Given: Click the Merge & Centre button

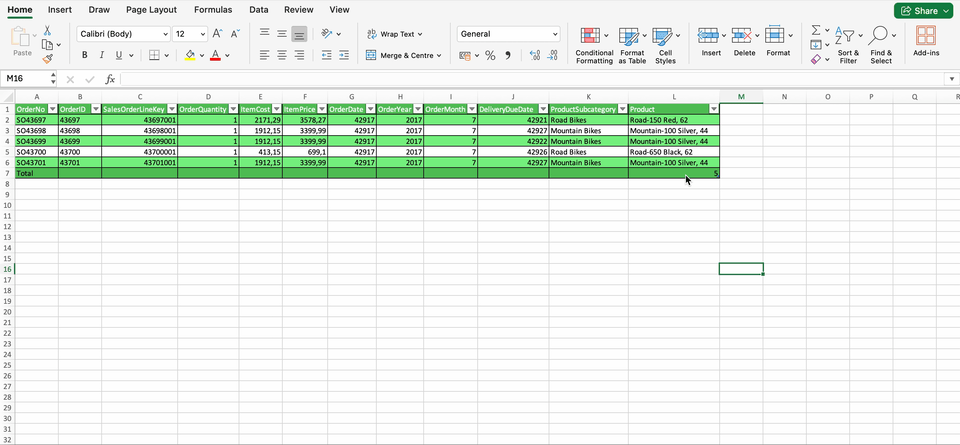Looking at the screenshot, I should coord(403,56).
